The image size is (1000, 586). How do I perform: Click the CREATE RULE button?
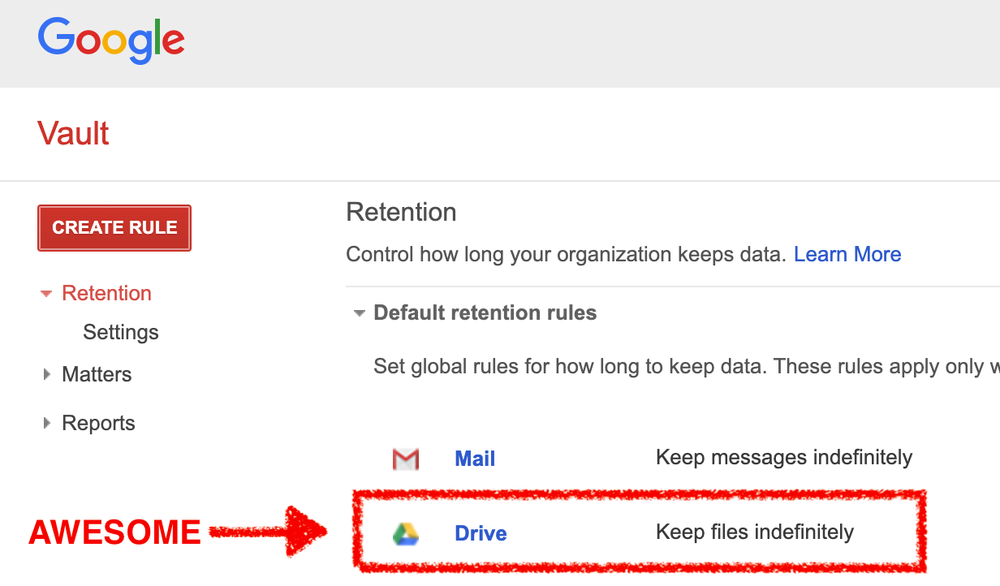tap(114, 228)
